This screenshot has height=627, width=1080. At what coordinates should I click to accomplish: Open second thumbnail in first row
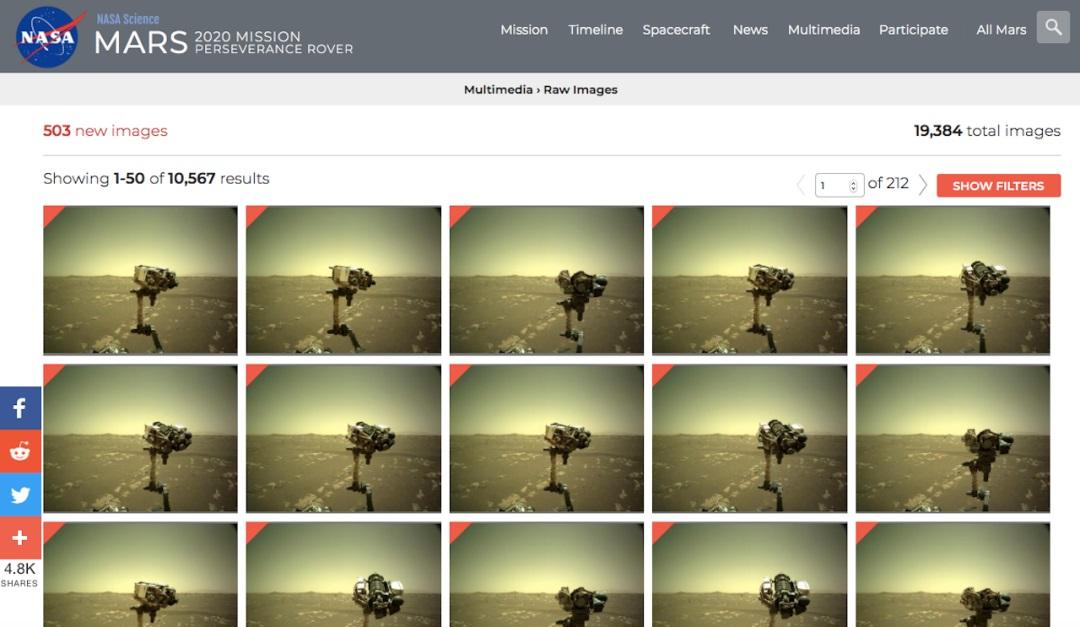(344, 280)
